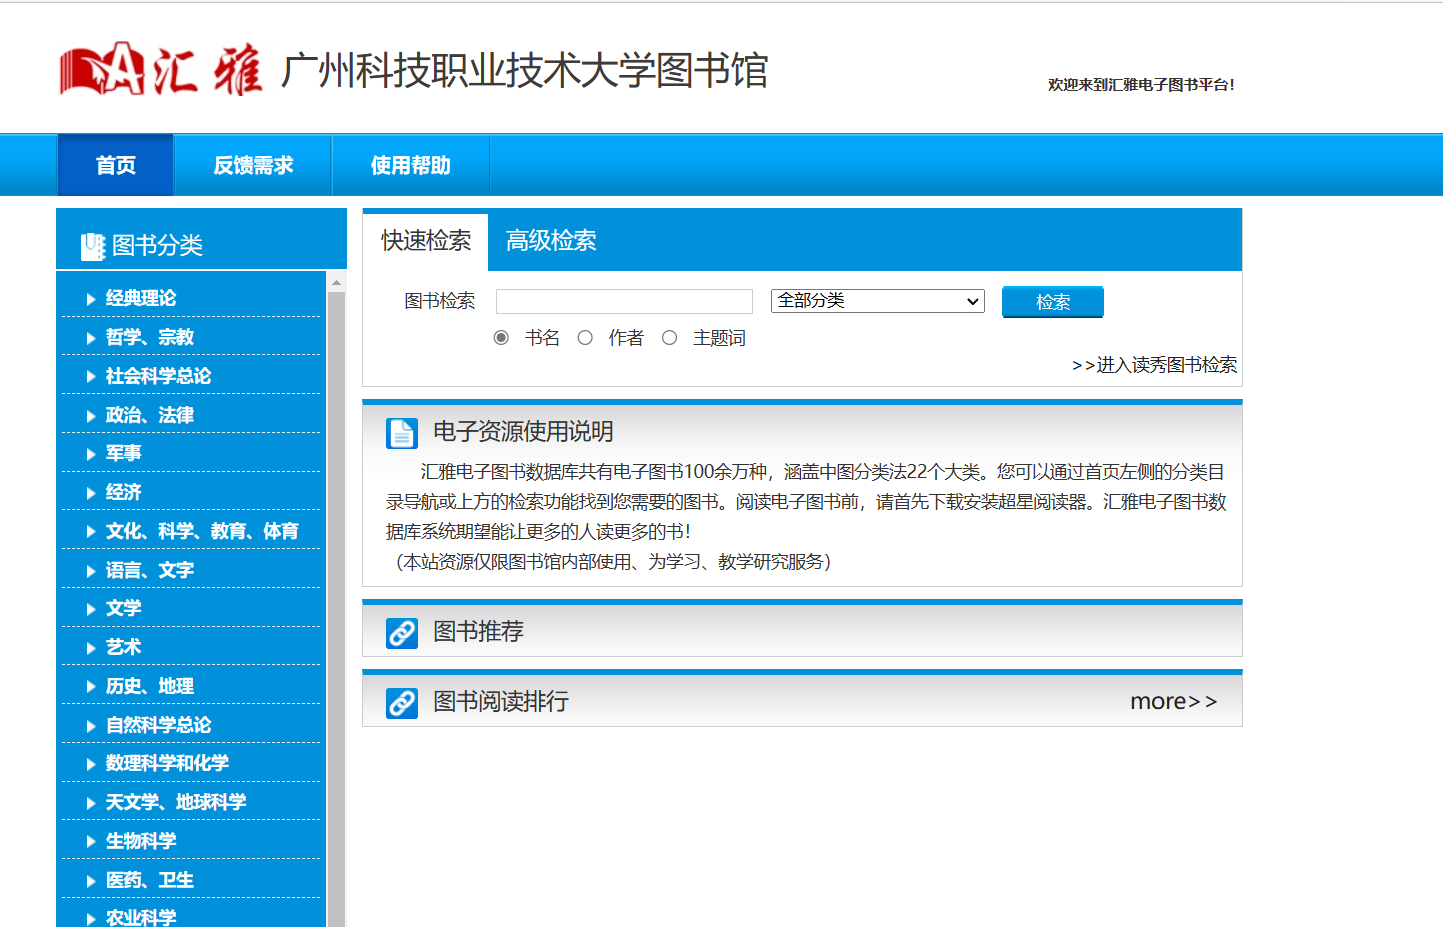Click the arrow icon beside 艺术
Image resolution: width=1443 pixels, height=927 pixels.
tap(91, 648)
